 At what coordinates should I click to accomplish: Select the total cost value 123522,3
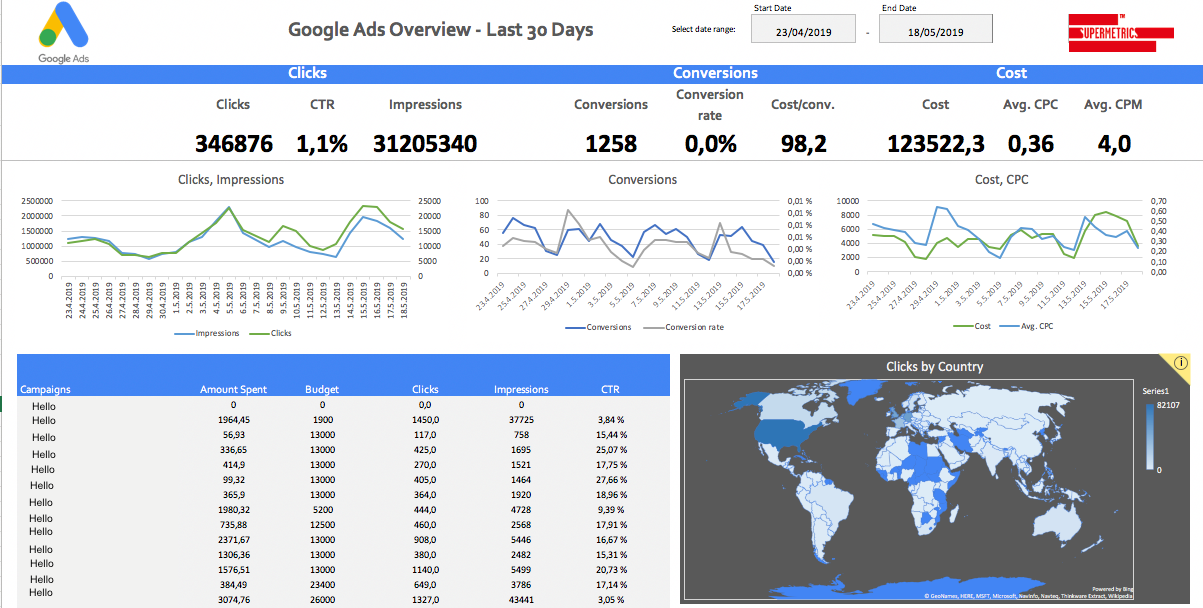(935, 144)
